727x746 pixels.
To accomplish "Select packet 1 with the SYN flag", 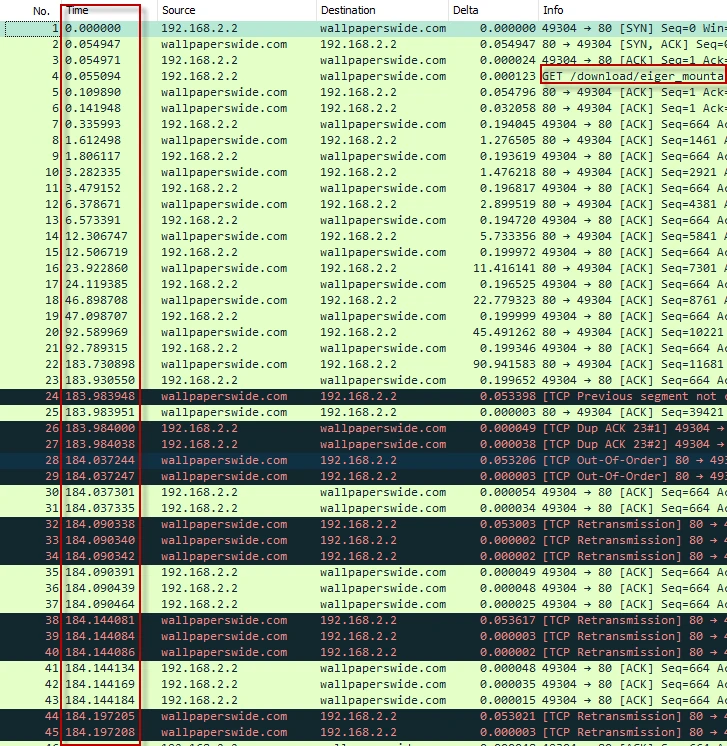I will coord(632,29).
